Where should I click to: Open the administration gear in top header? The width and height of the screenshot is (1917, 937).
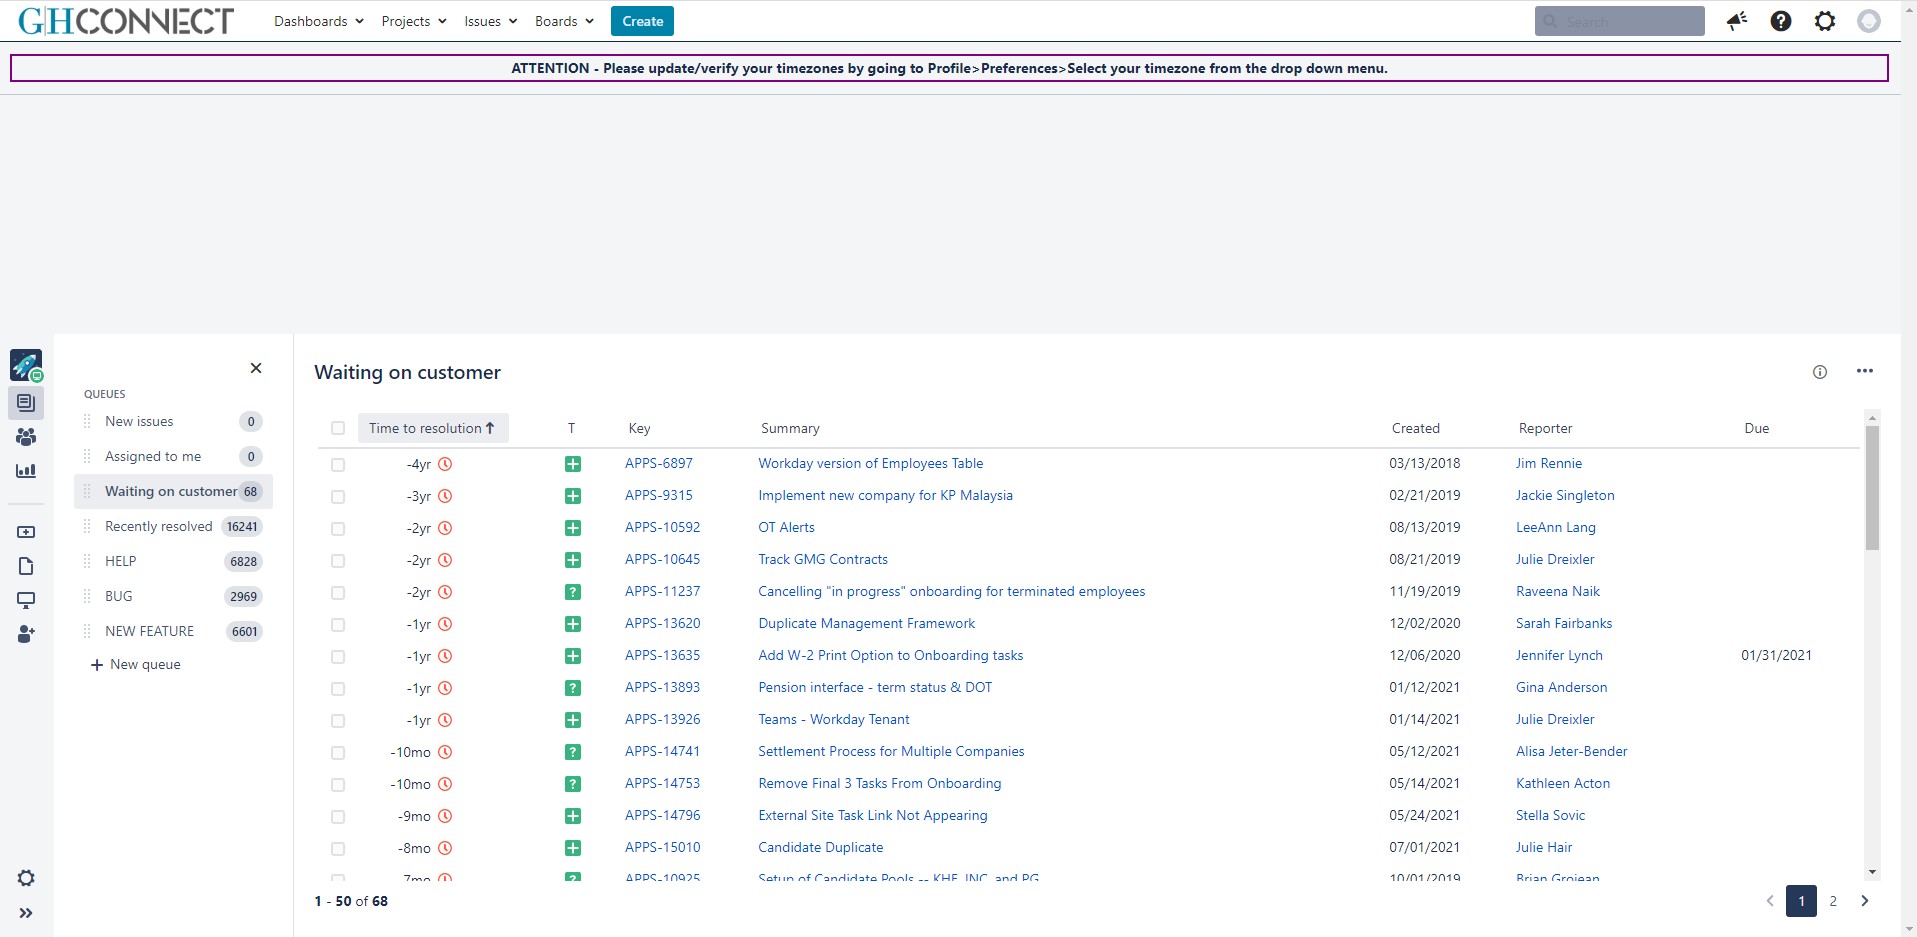pos(1825,21)
